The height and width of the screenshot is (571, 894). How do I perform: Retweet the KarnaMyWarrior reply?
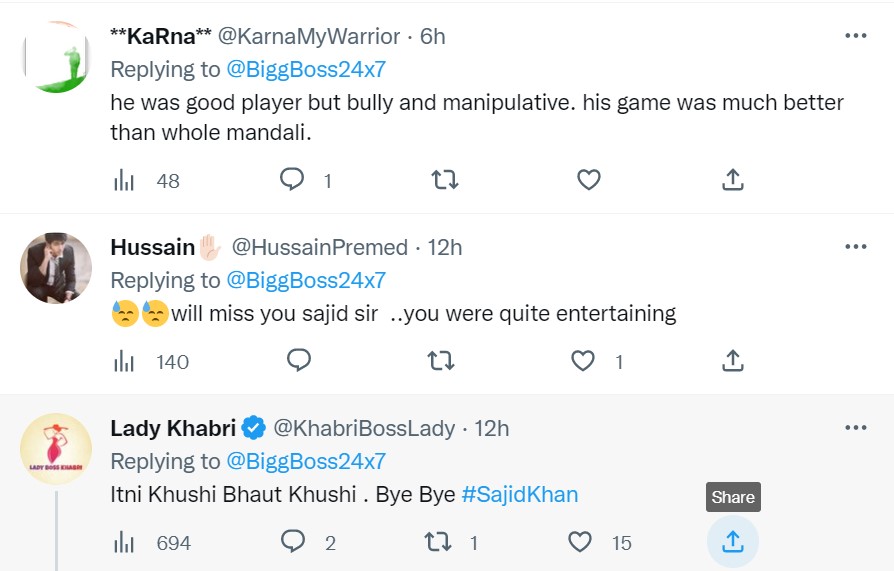tap(443, 180)
